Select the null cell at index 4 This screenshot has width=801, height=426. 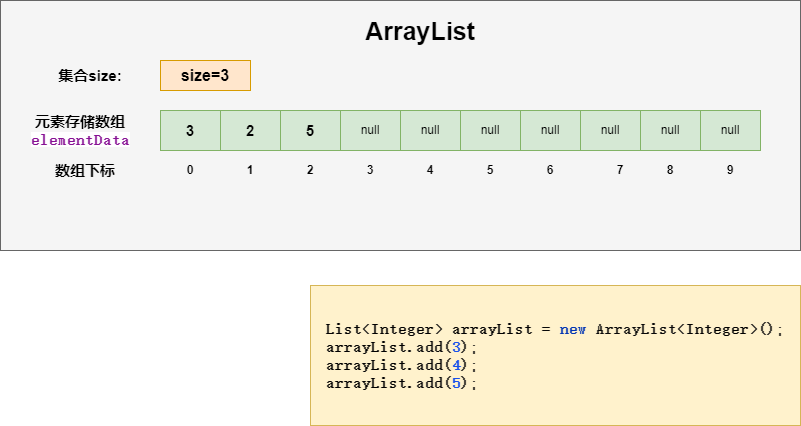click(430, 130)
